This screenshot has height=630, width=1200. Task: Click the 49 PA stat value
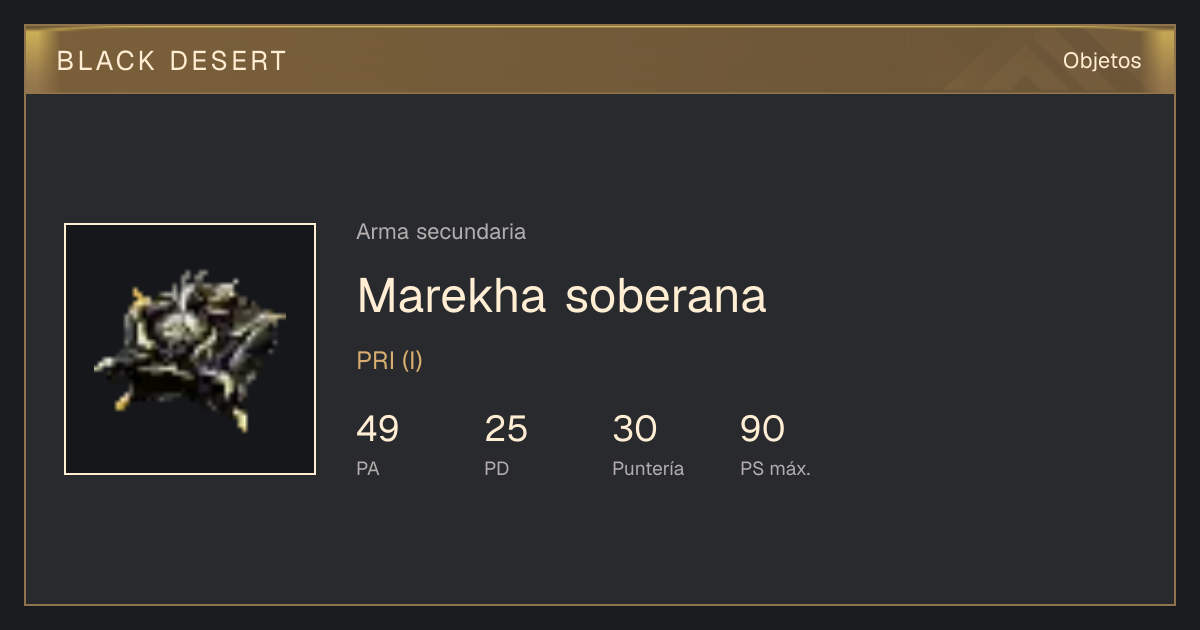coord(378,429)
